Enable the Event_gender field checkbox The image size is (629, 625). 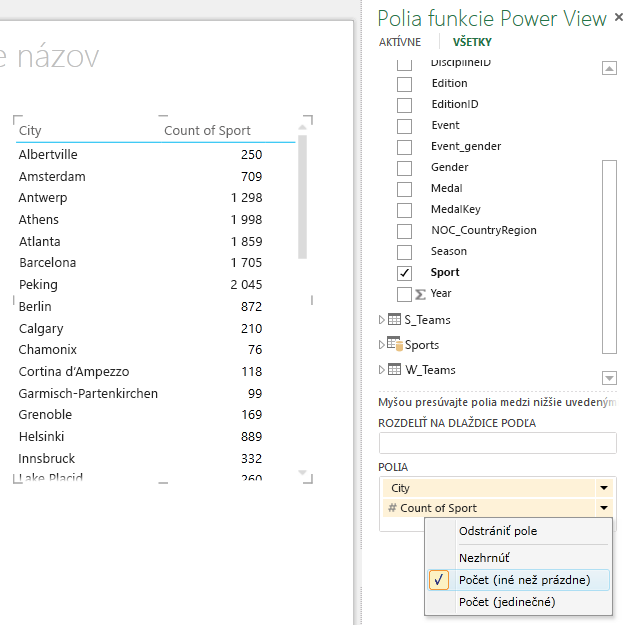pos(404,147)
